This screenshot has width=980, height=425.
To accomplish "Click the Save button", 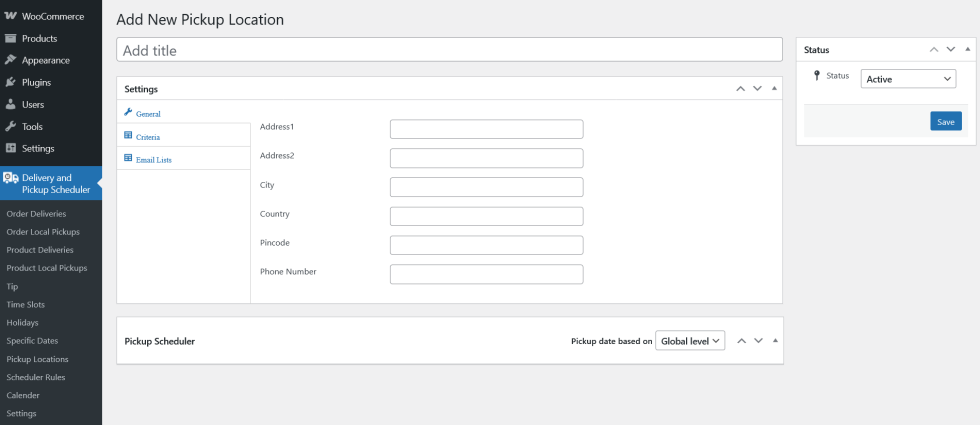I will 946,121.
